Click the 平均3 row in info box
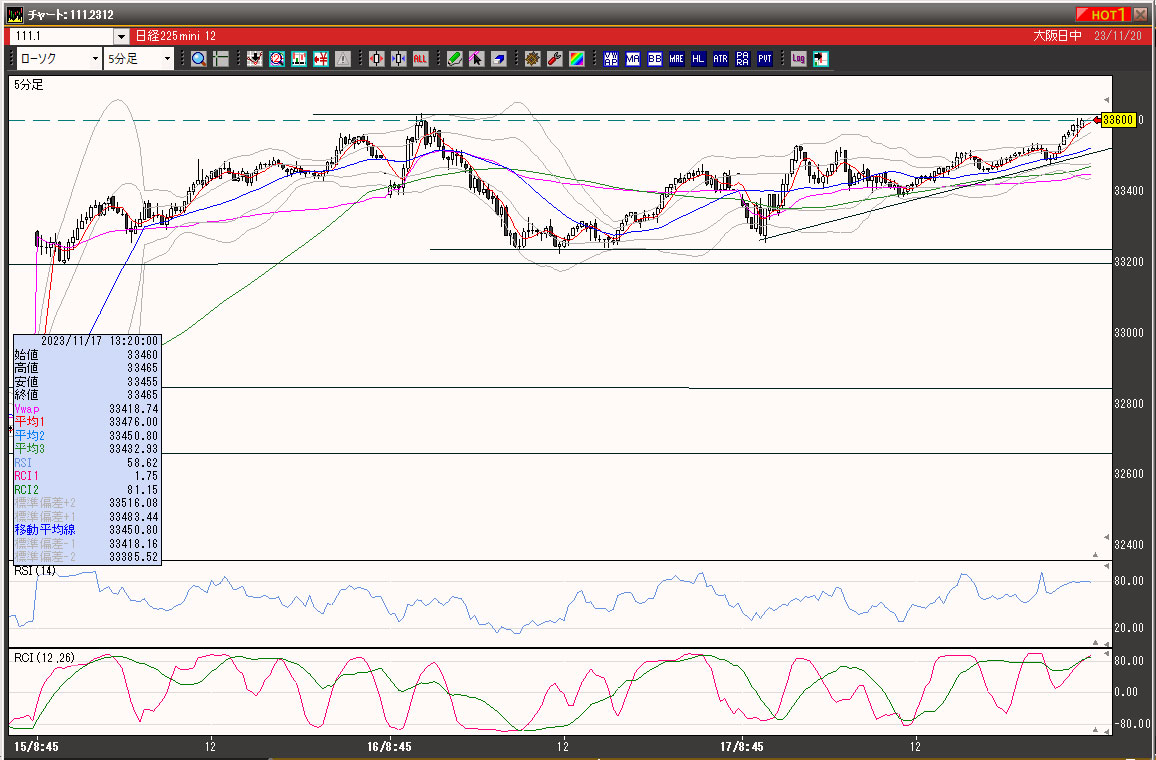Viewport: 1156px width, 760px height. point(86,449)
